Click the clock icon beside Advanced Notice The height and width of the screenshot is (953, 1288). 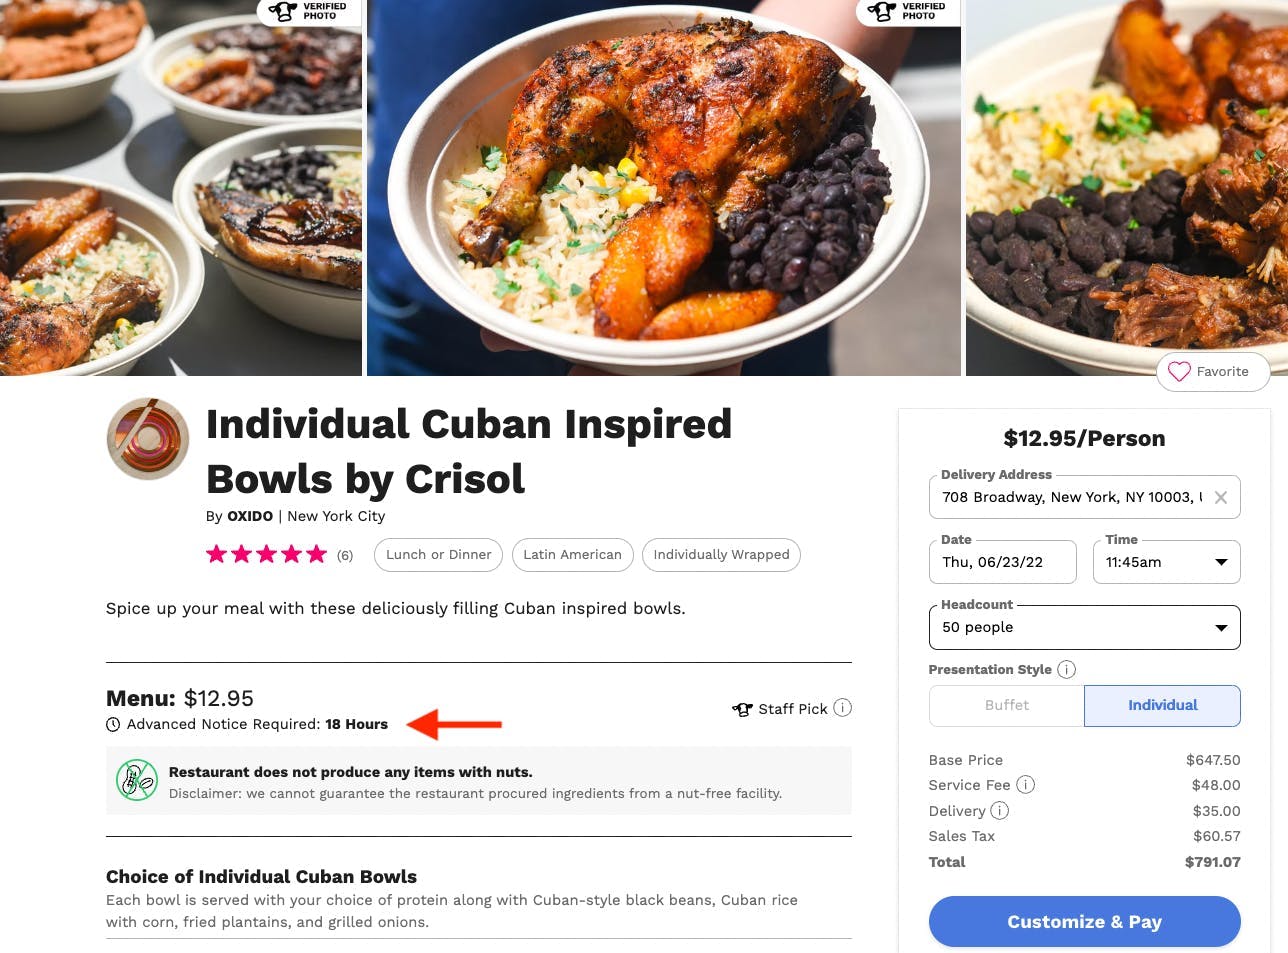coord(114,724)
